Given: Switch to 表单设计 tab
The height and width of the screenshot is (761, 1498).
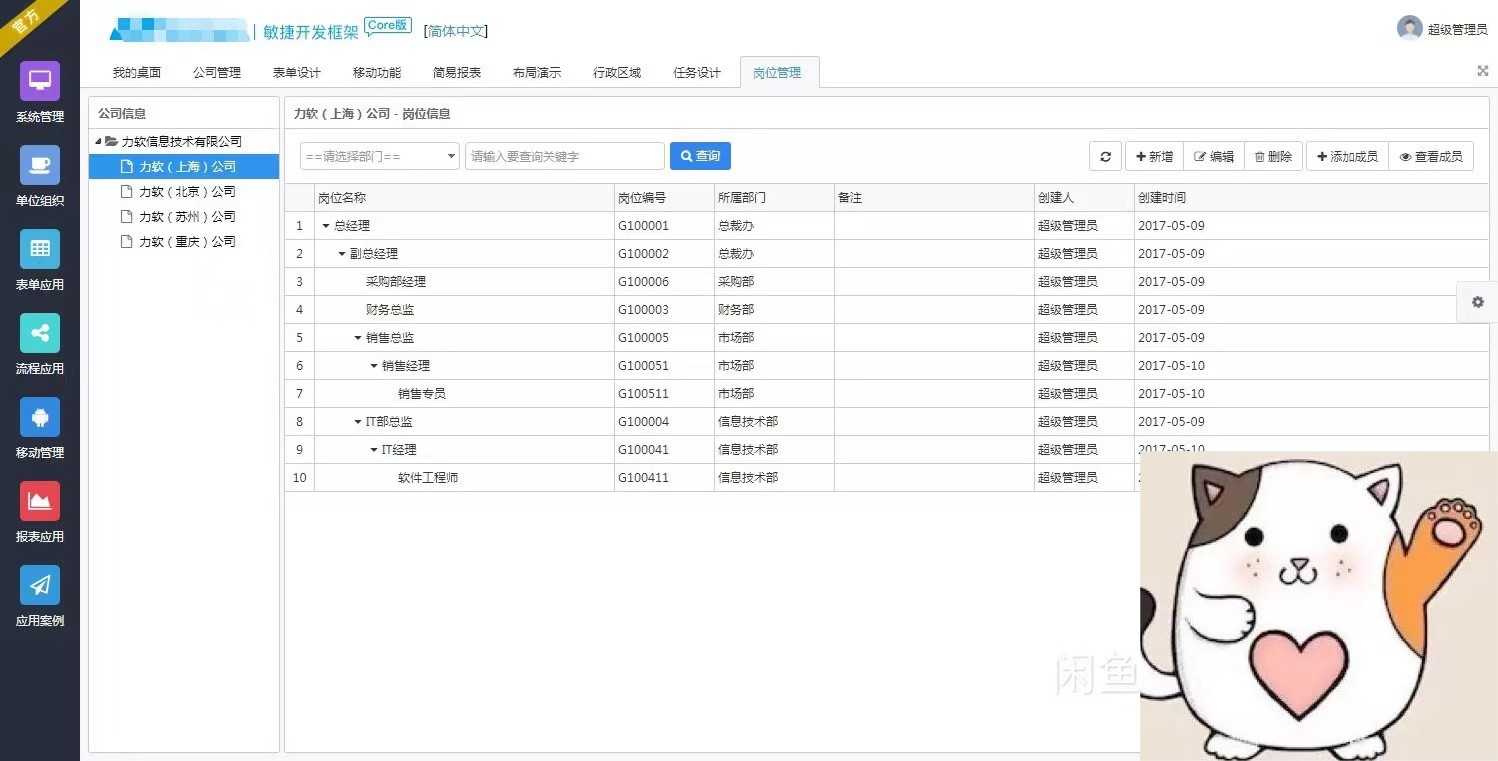Looking at the screenshot, I should pyautogui.click(x=297, y=73).
